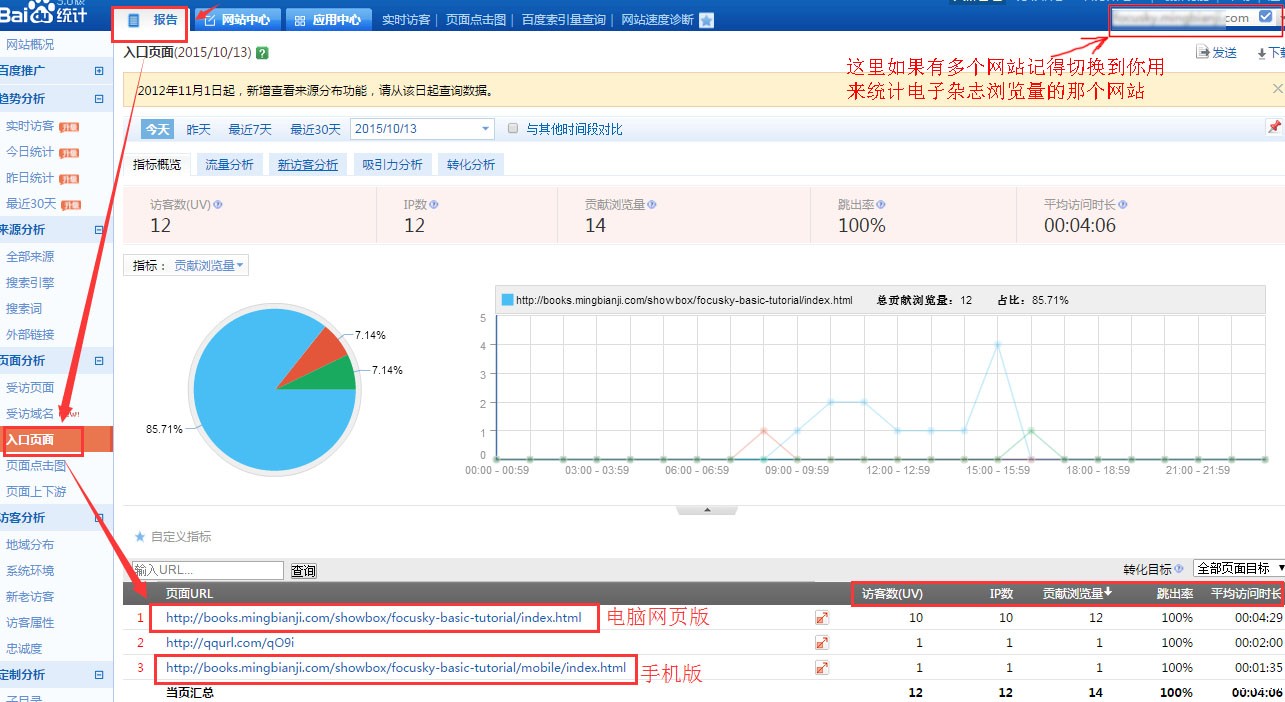Toggle the checkbox in the site selector
This screenshot has width=1285, height=702.
click(x=1265, y=17)
